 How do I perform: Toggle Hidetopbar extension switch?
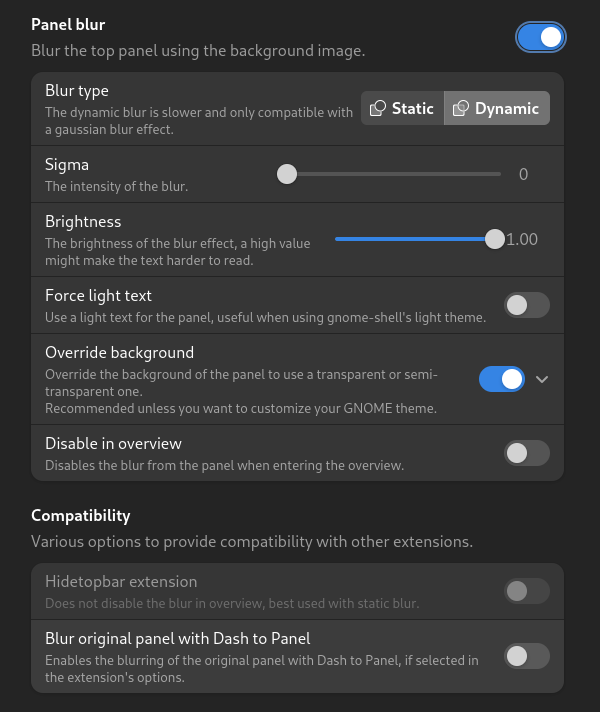(x=527, y=591)
